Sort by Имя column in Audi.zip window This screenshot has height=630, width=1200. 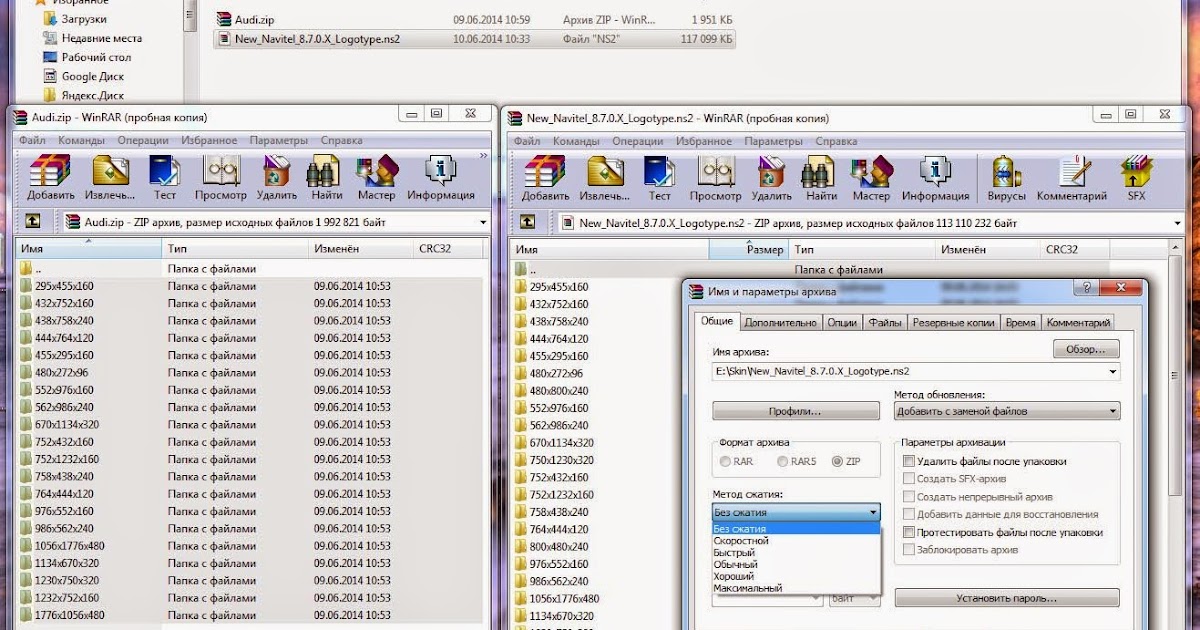pyautogui.click(x=89, y=248)
